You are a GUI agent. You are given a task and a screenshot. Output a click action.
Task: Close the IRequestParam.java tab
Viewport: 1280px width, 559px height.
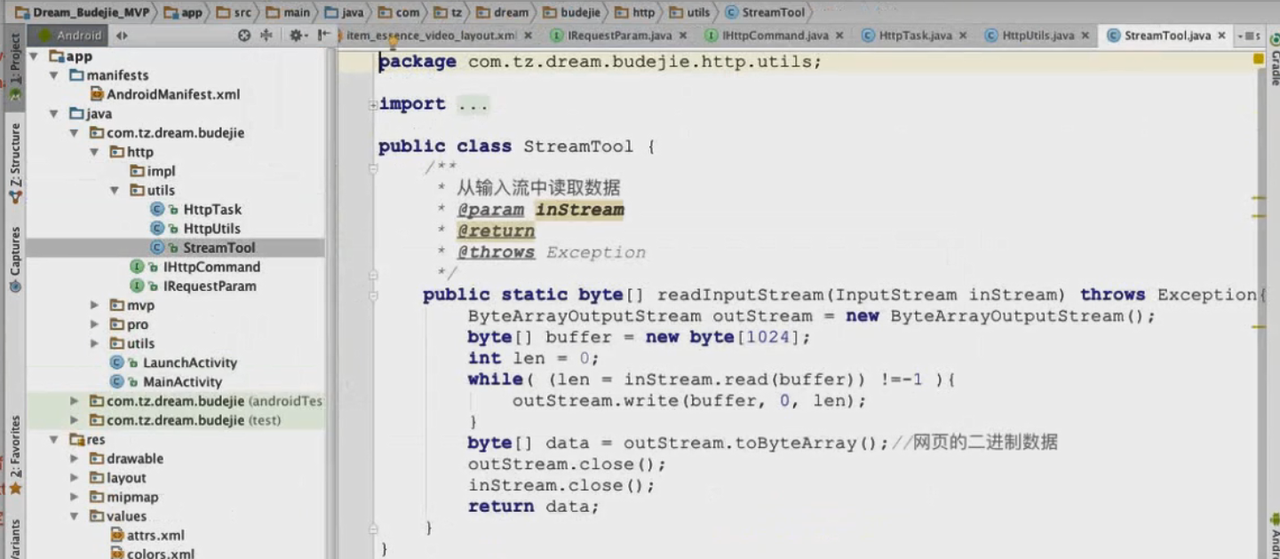683,35
